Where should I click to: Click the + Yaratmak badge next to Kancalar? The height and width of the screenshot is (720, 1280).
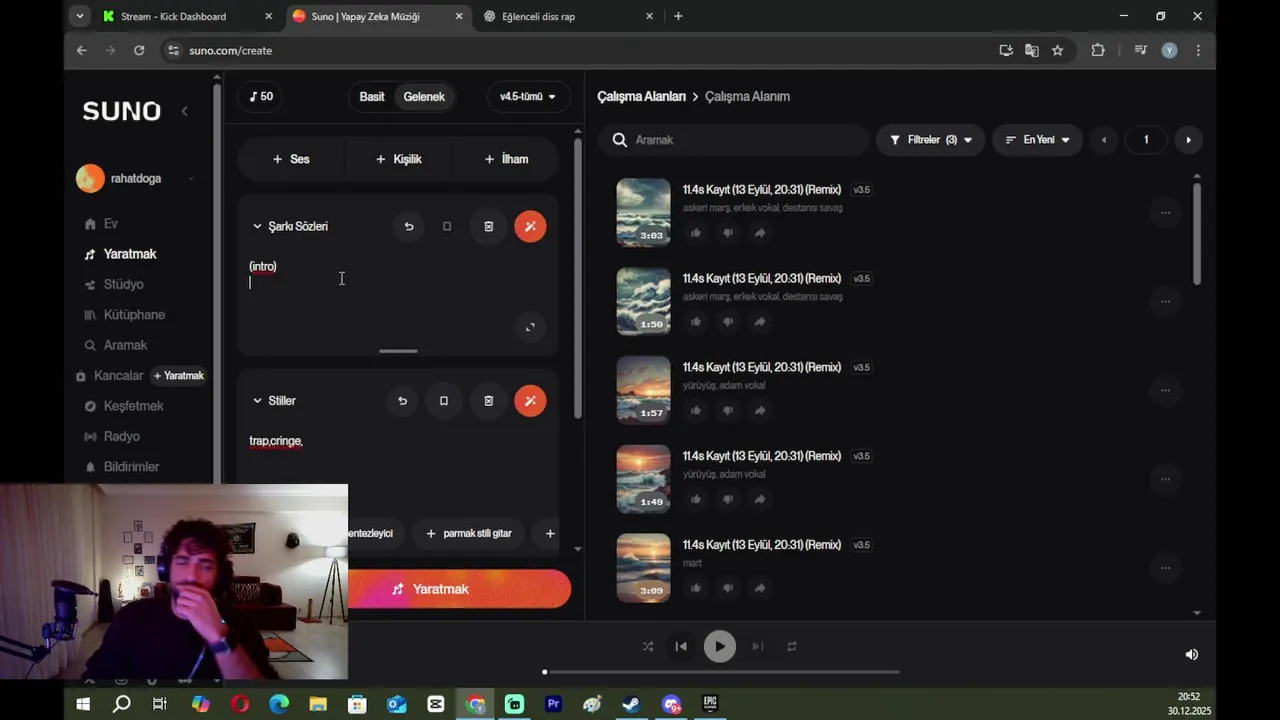[179, 376]
